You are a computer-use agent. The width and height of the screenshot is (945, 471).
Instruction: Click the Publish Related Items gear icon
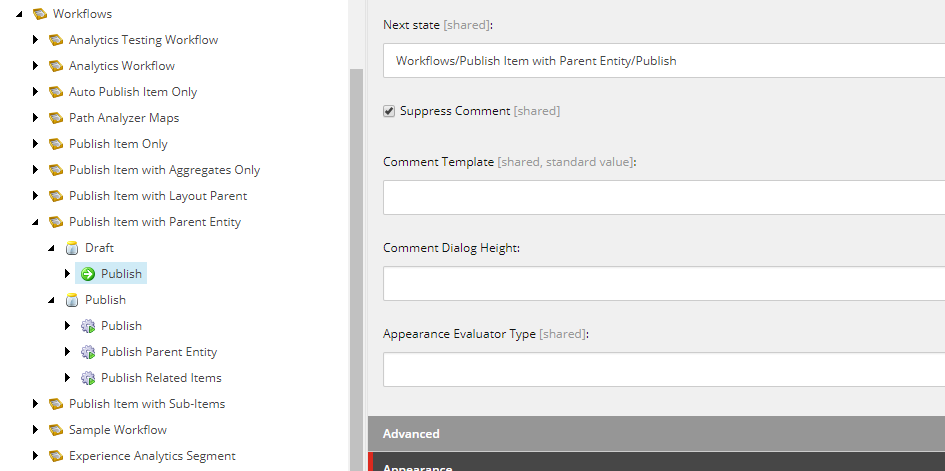coord(88,378)
